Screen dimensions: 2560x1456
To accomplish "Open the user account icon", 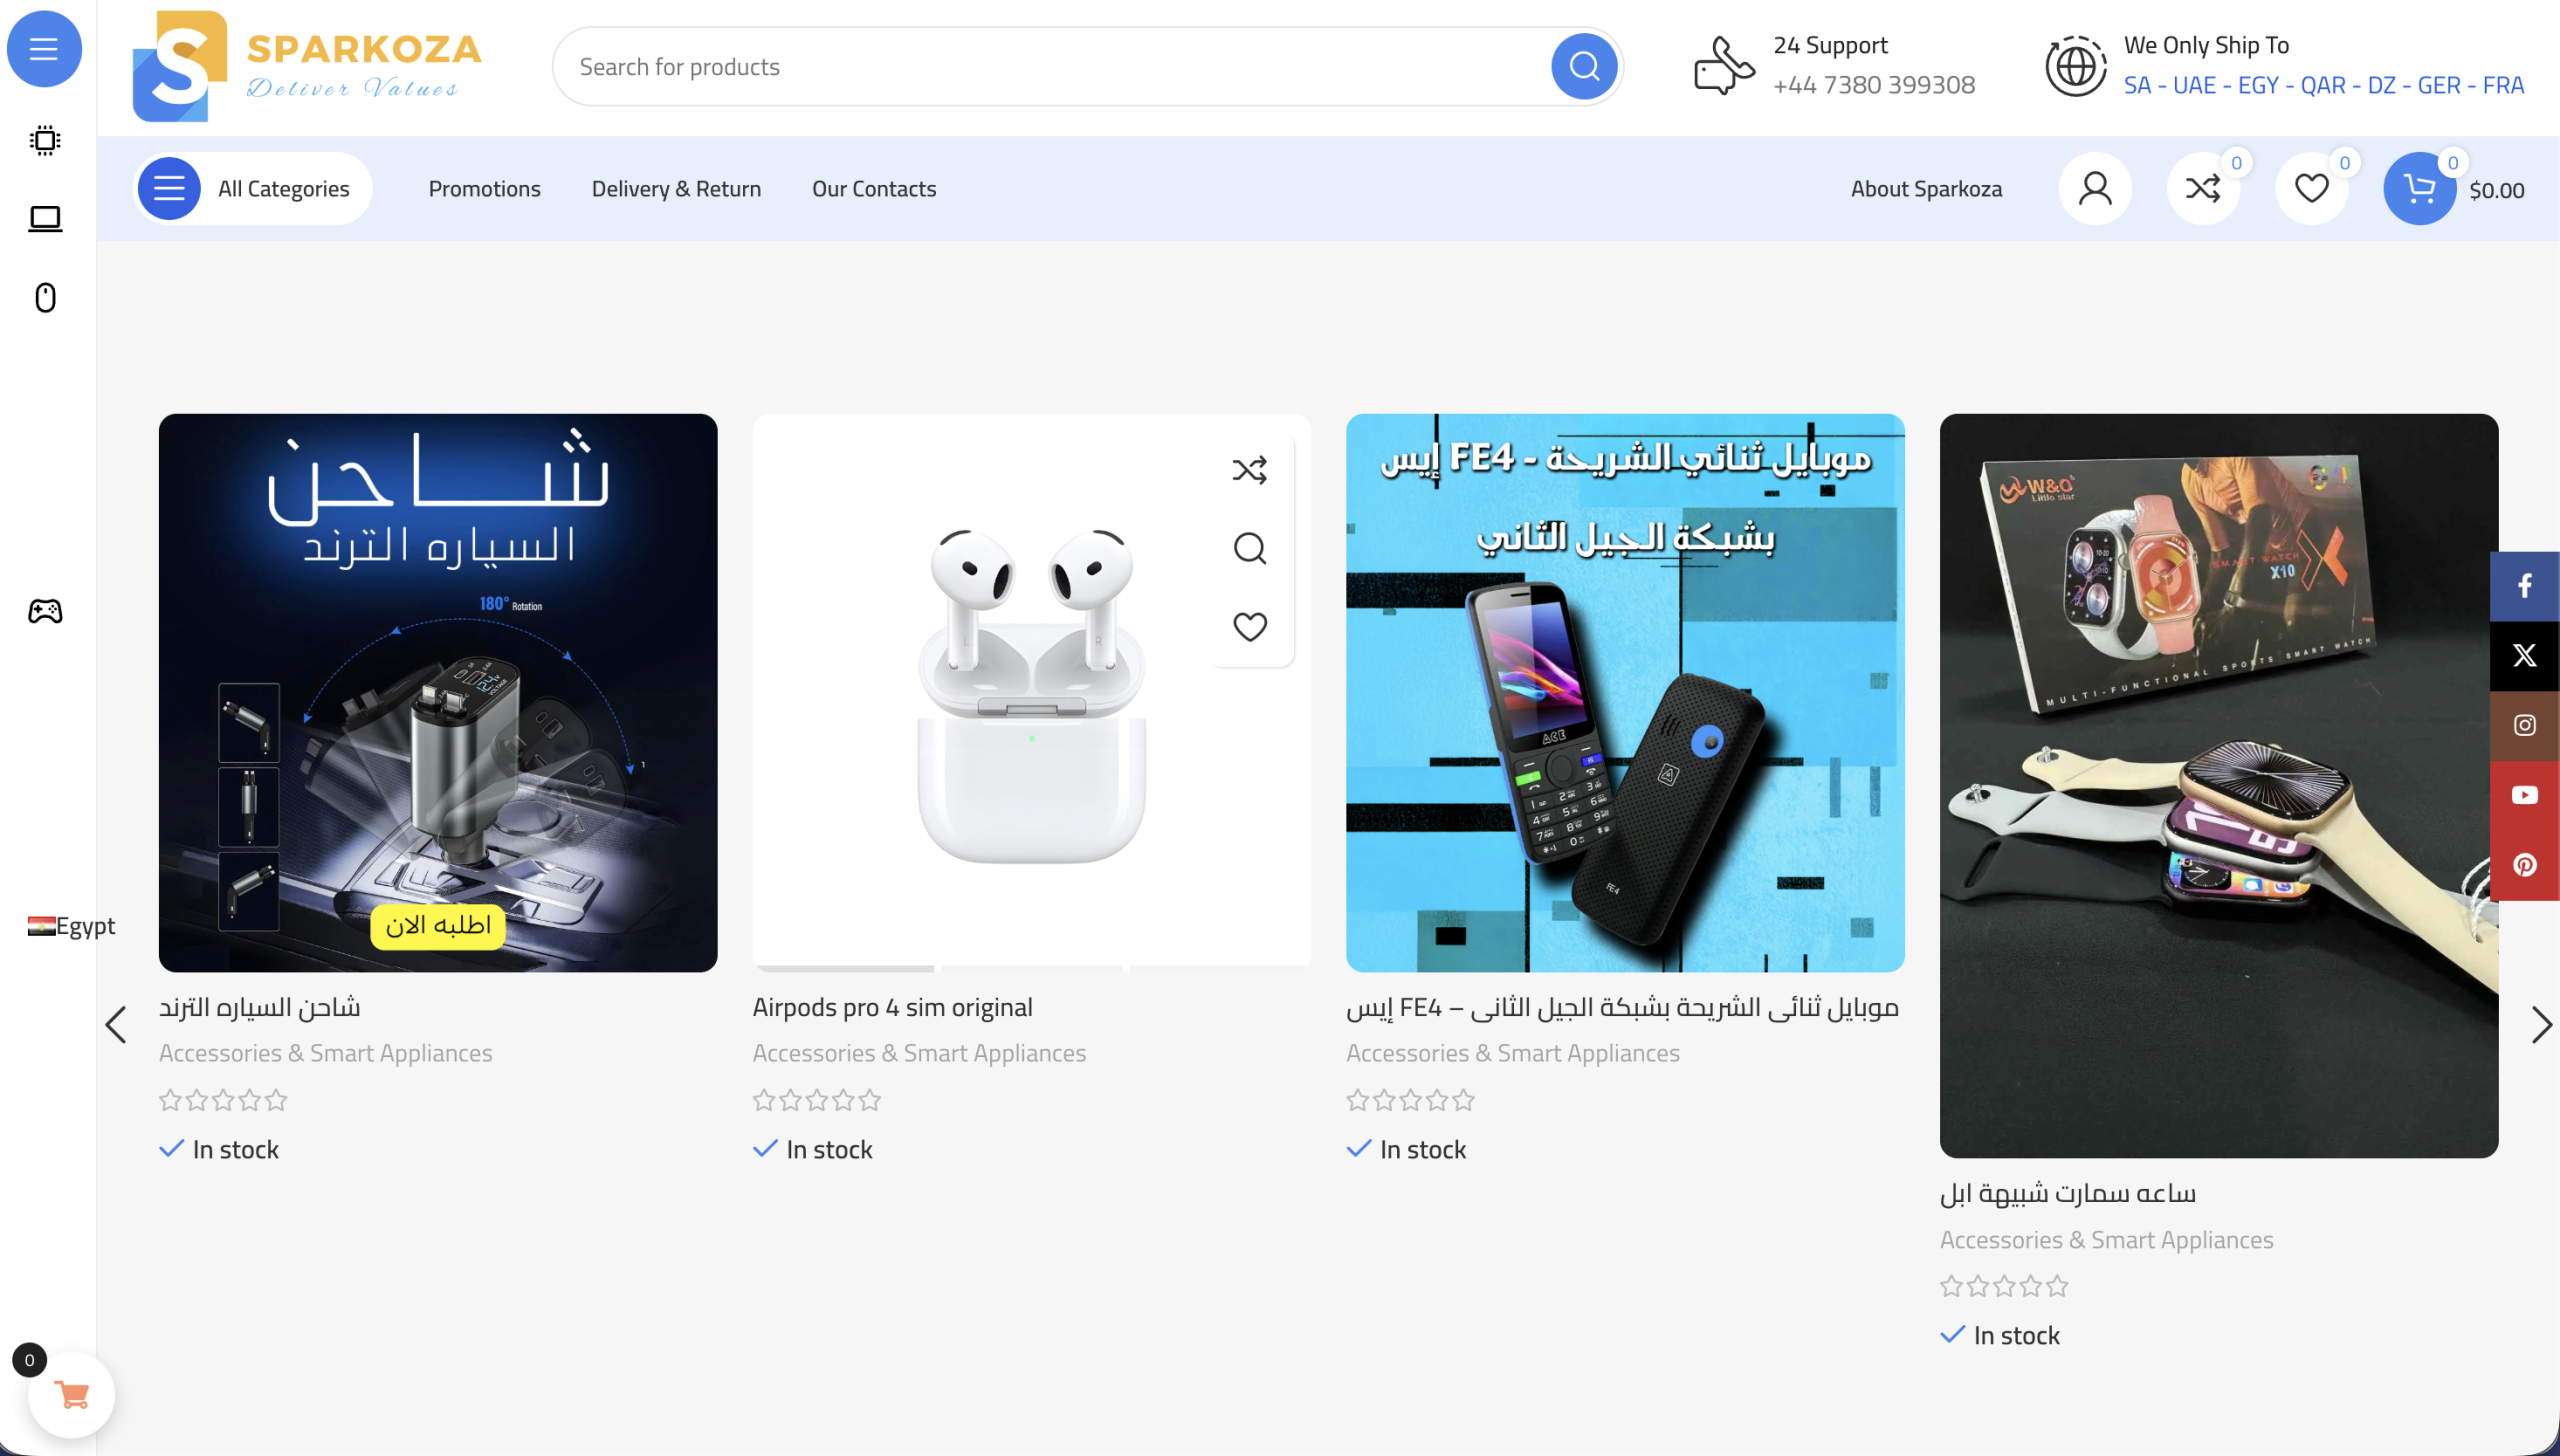I will (2095, 188).
